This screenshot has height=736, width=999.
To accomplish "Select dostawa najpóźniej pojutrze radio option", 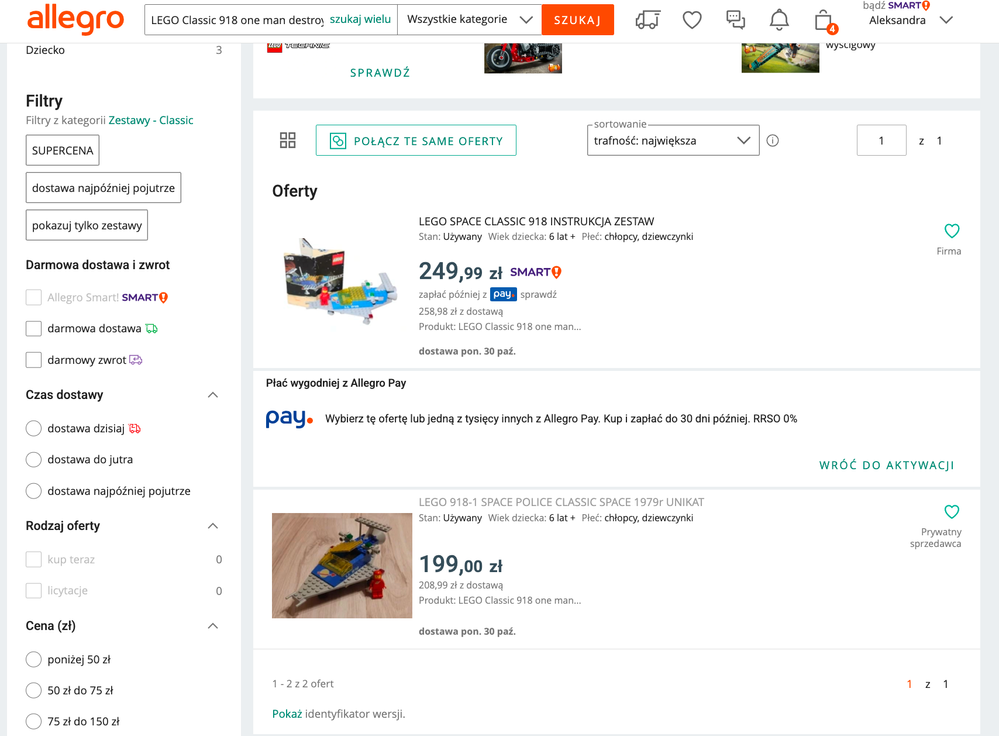I will point(34,491).
